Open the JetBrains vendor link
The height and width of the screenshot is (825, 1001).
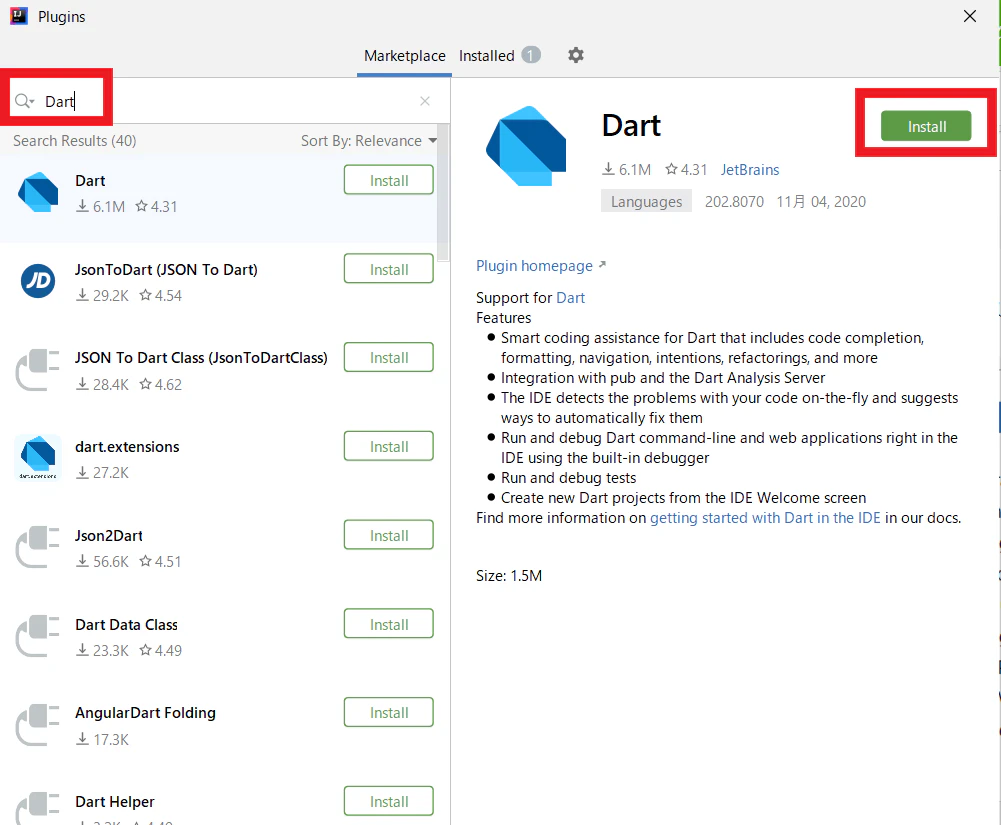pyautogui.click(x=750, y=170)
